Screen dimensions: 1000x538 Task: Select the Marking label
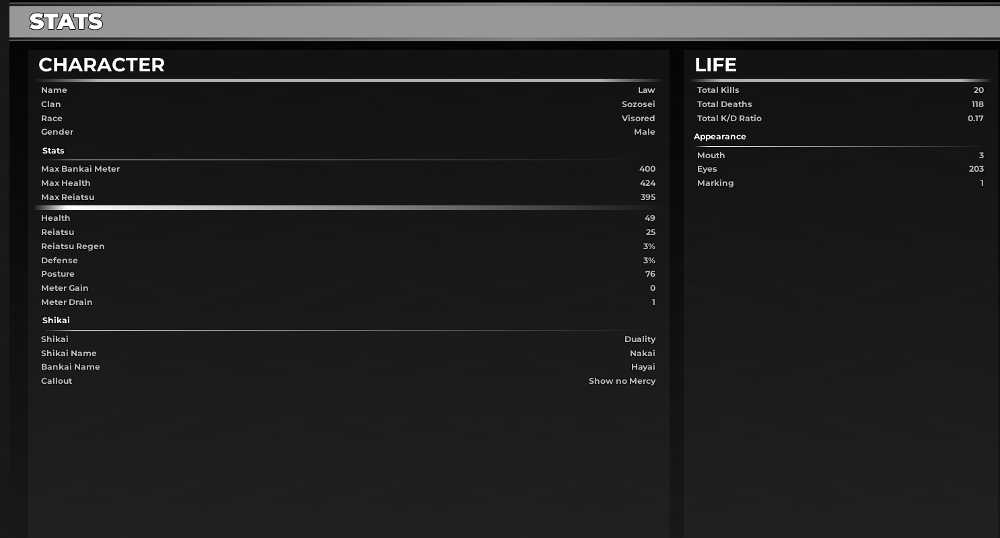[x=716, y=183]
